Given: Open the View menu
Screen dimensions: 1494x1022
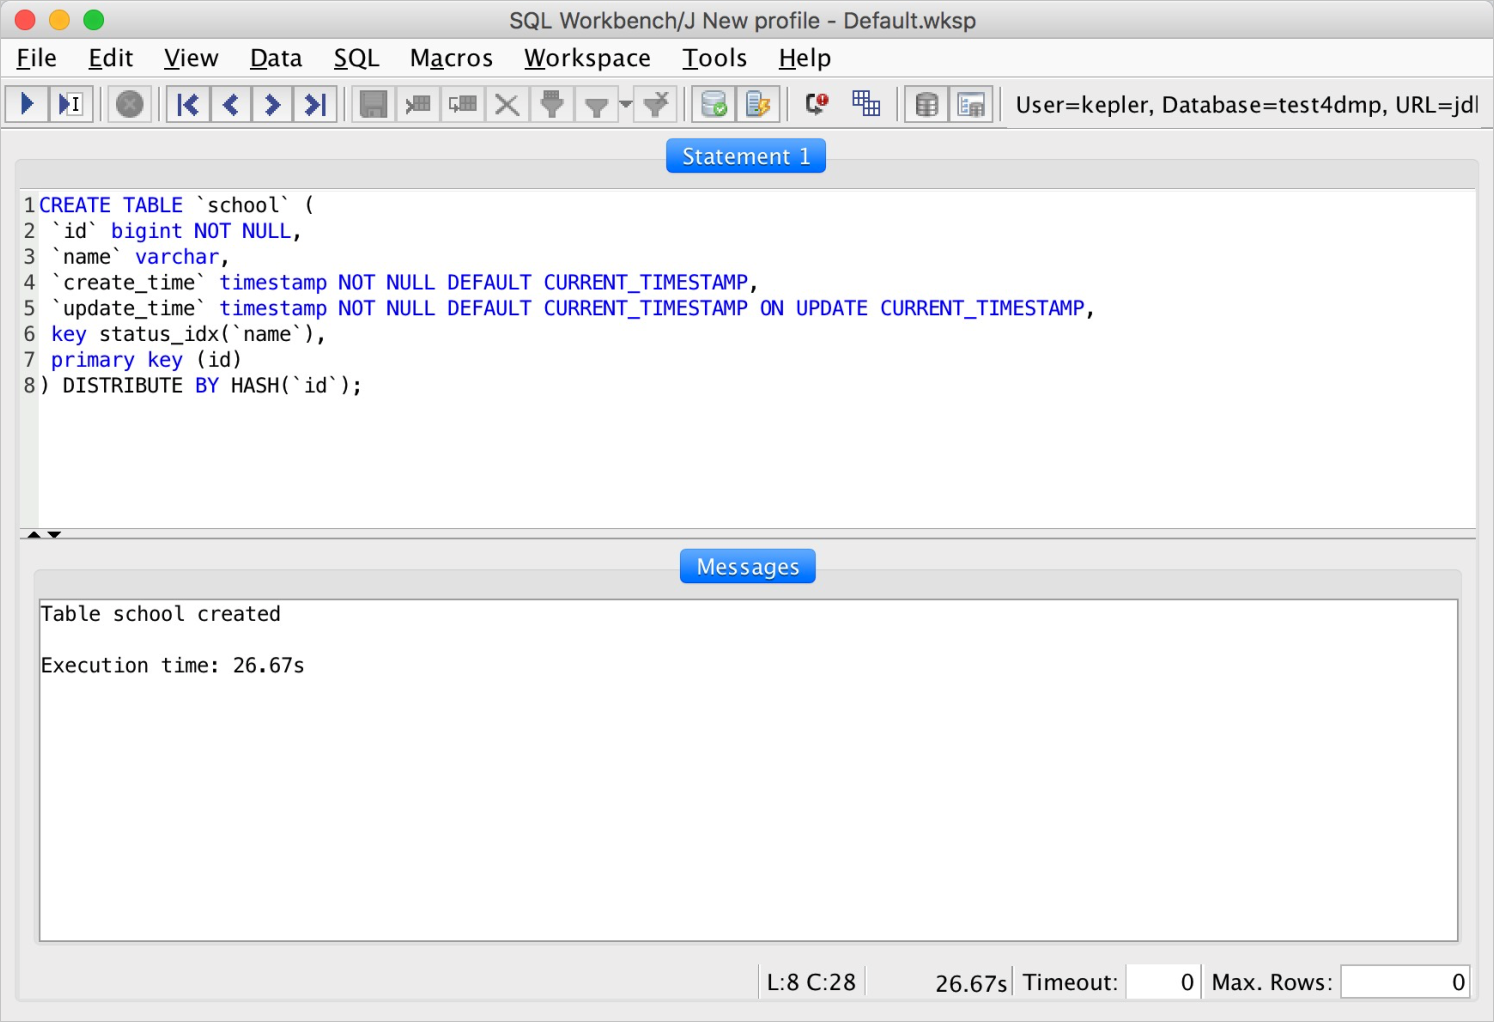Looking at the screenshot, I should click(191, 58).
